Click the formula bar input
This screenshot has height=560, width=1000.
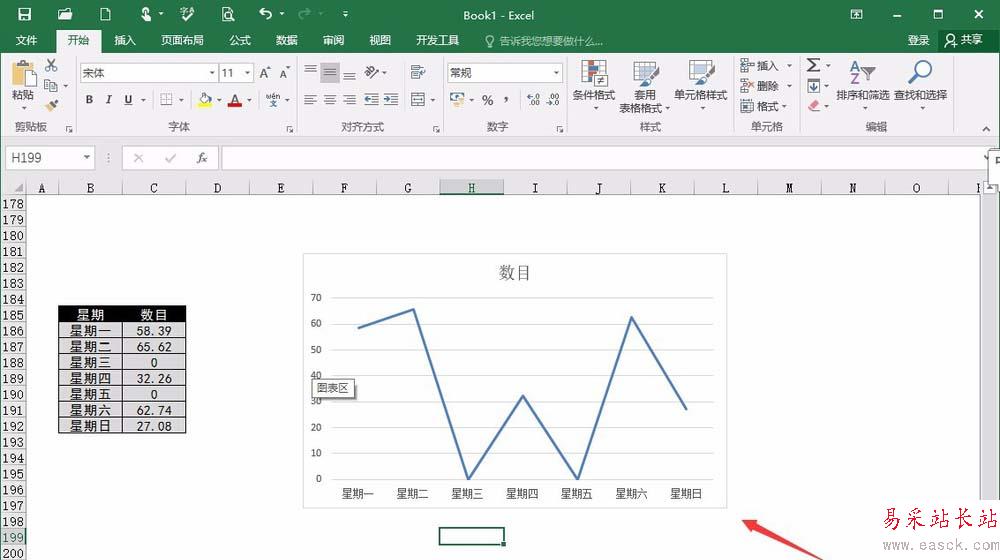click(x=603, y=158)
